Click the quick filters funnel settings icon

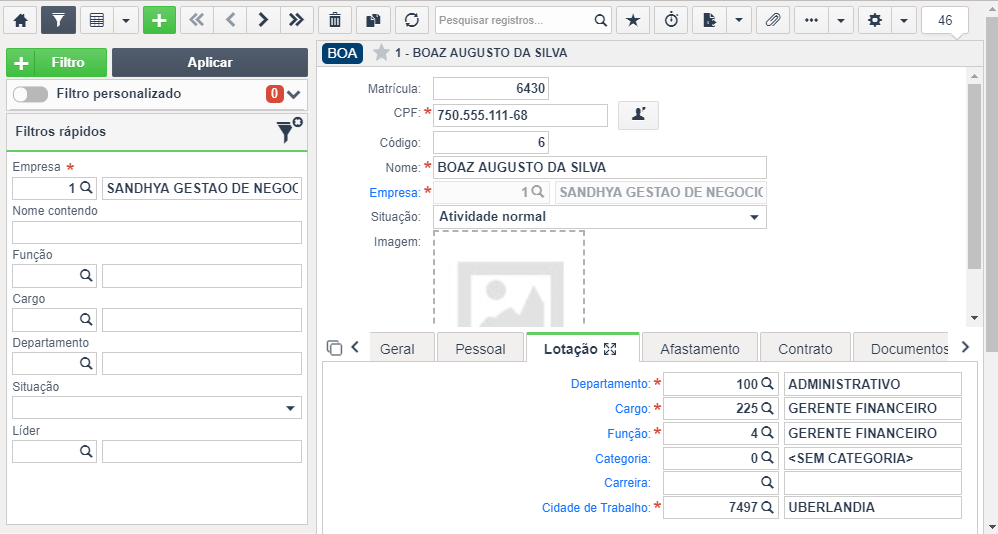pyautogui.click(x=289, y=130)
